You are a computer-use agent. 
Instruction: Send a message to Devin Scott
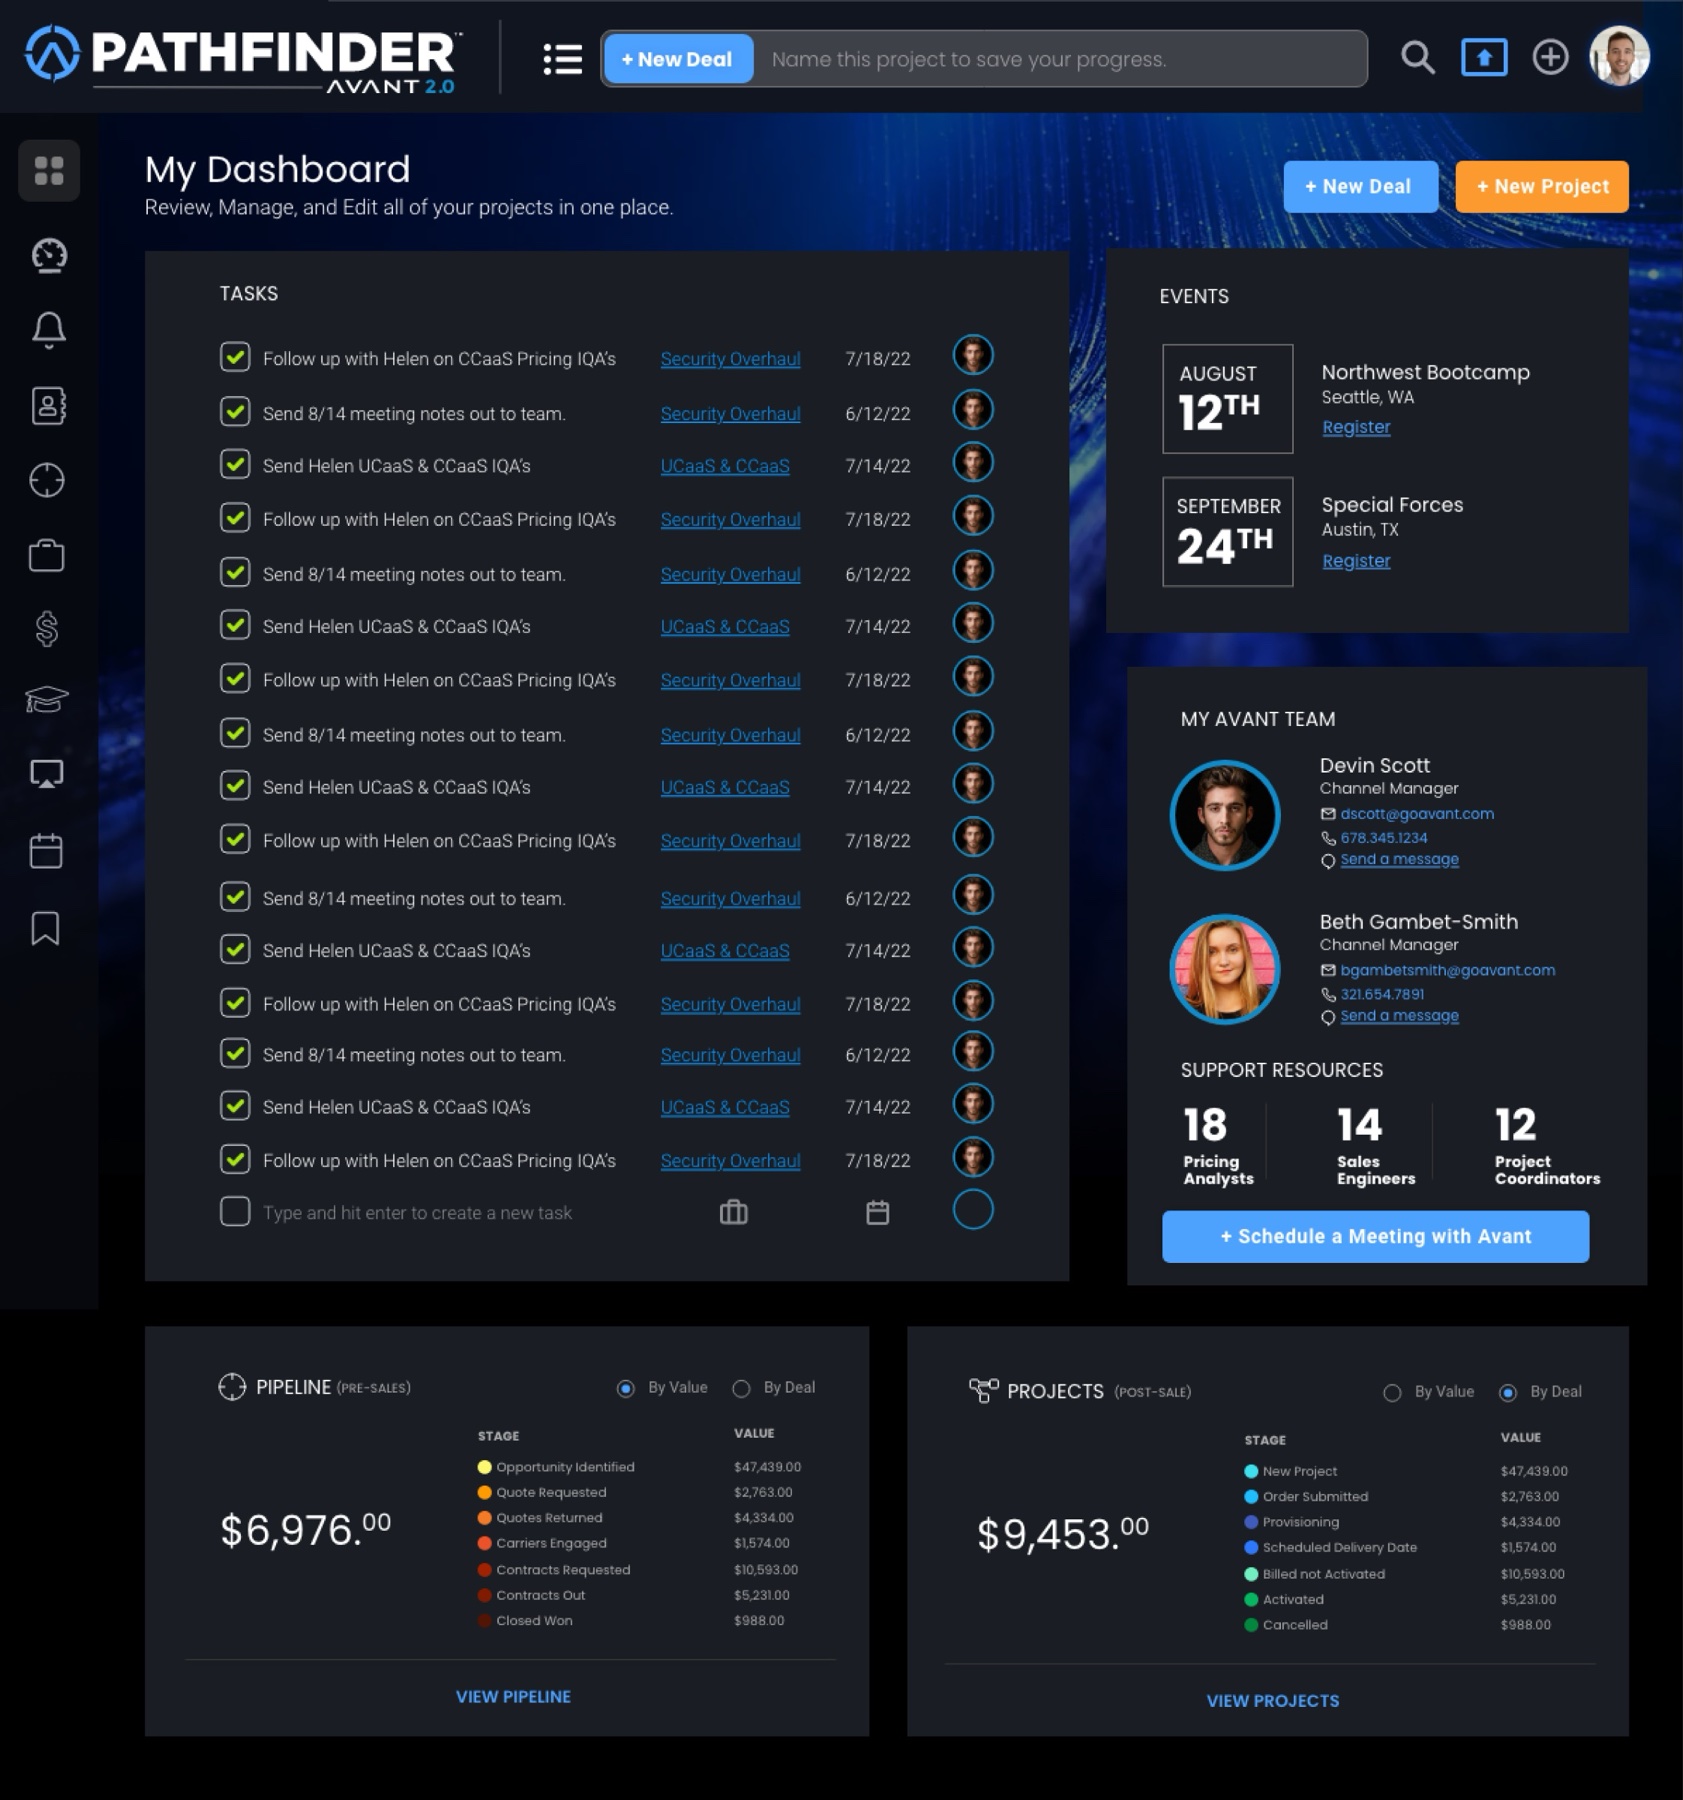[x=1399, y=860]
